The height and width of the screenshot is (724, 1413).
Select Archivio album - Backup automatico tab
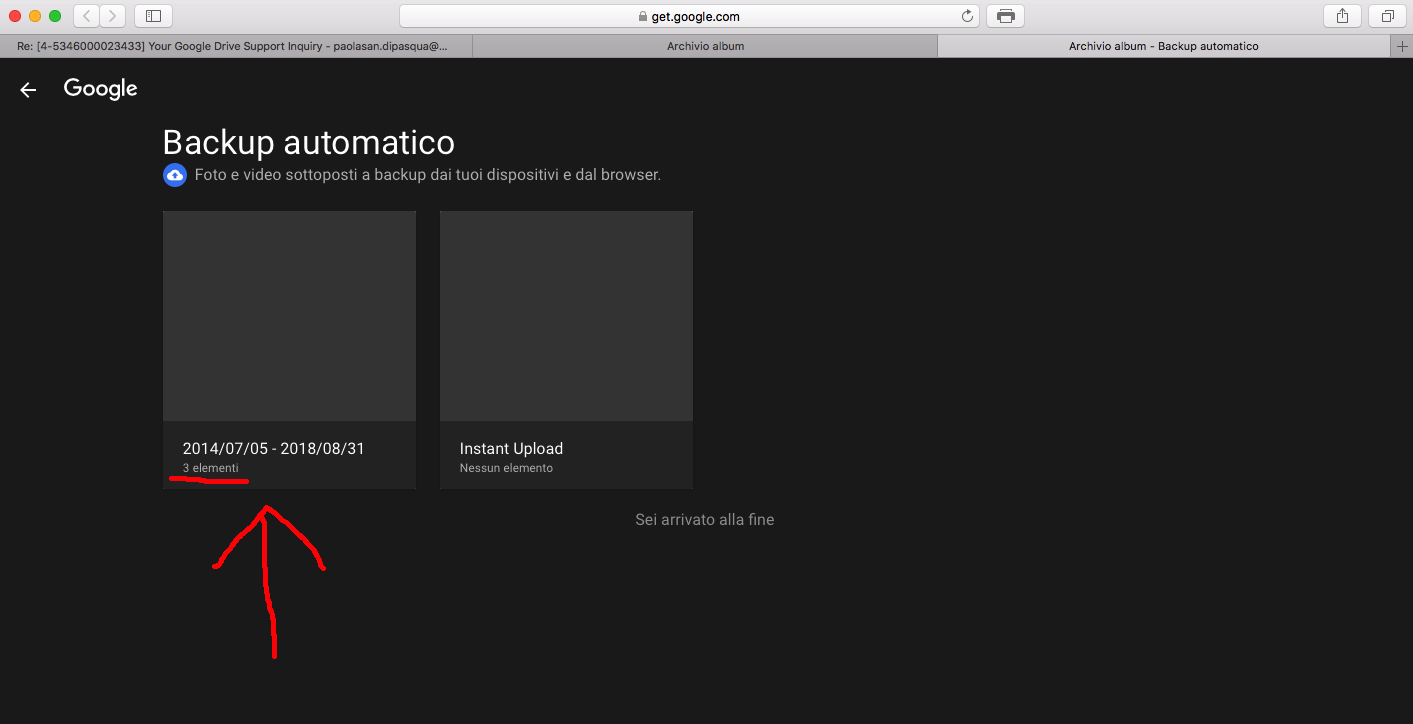[x=1164, y=46]
